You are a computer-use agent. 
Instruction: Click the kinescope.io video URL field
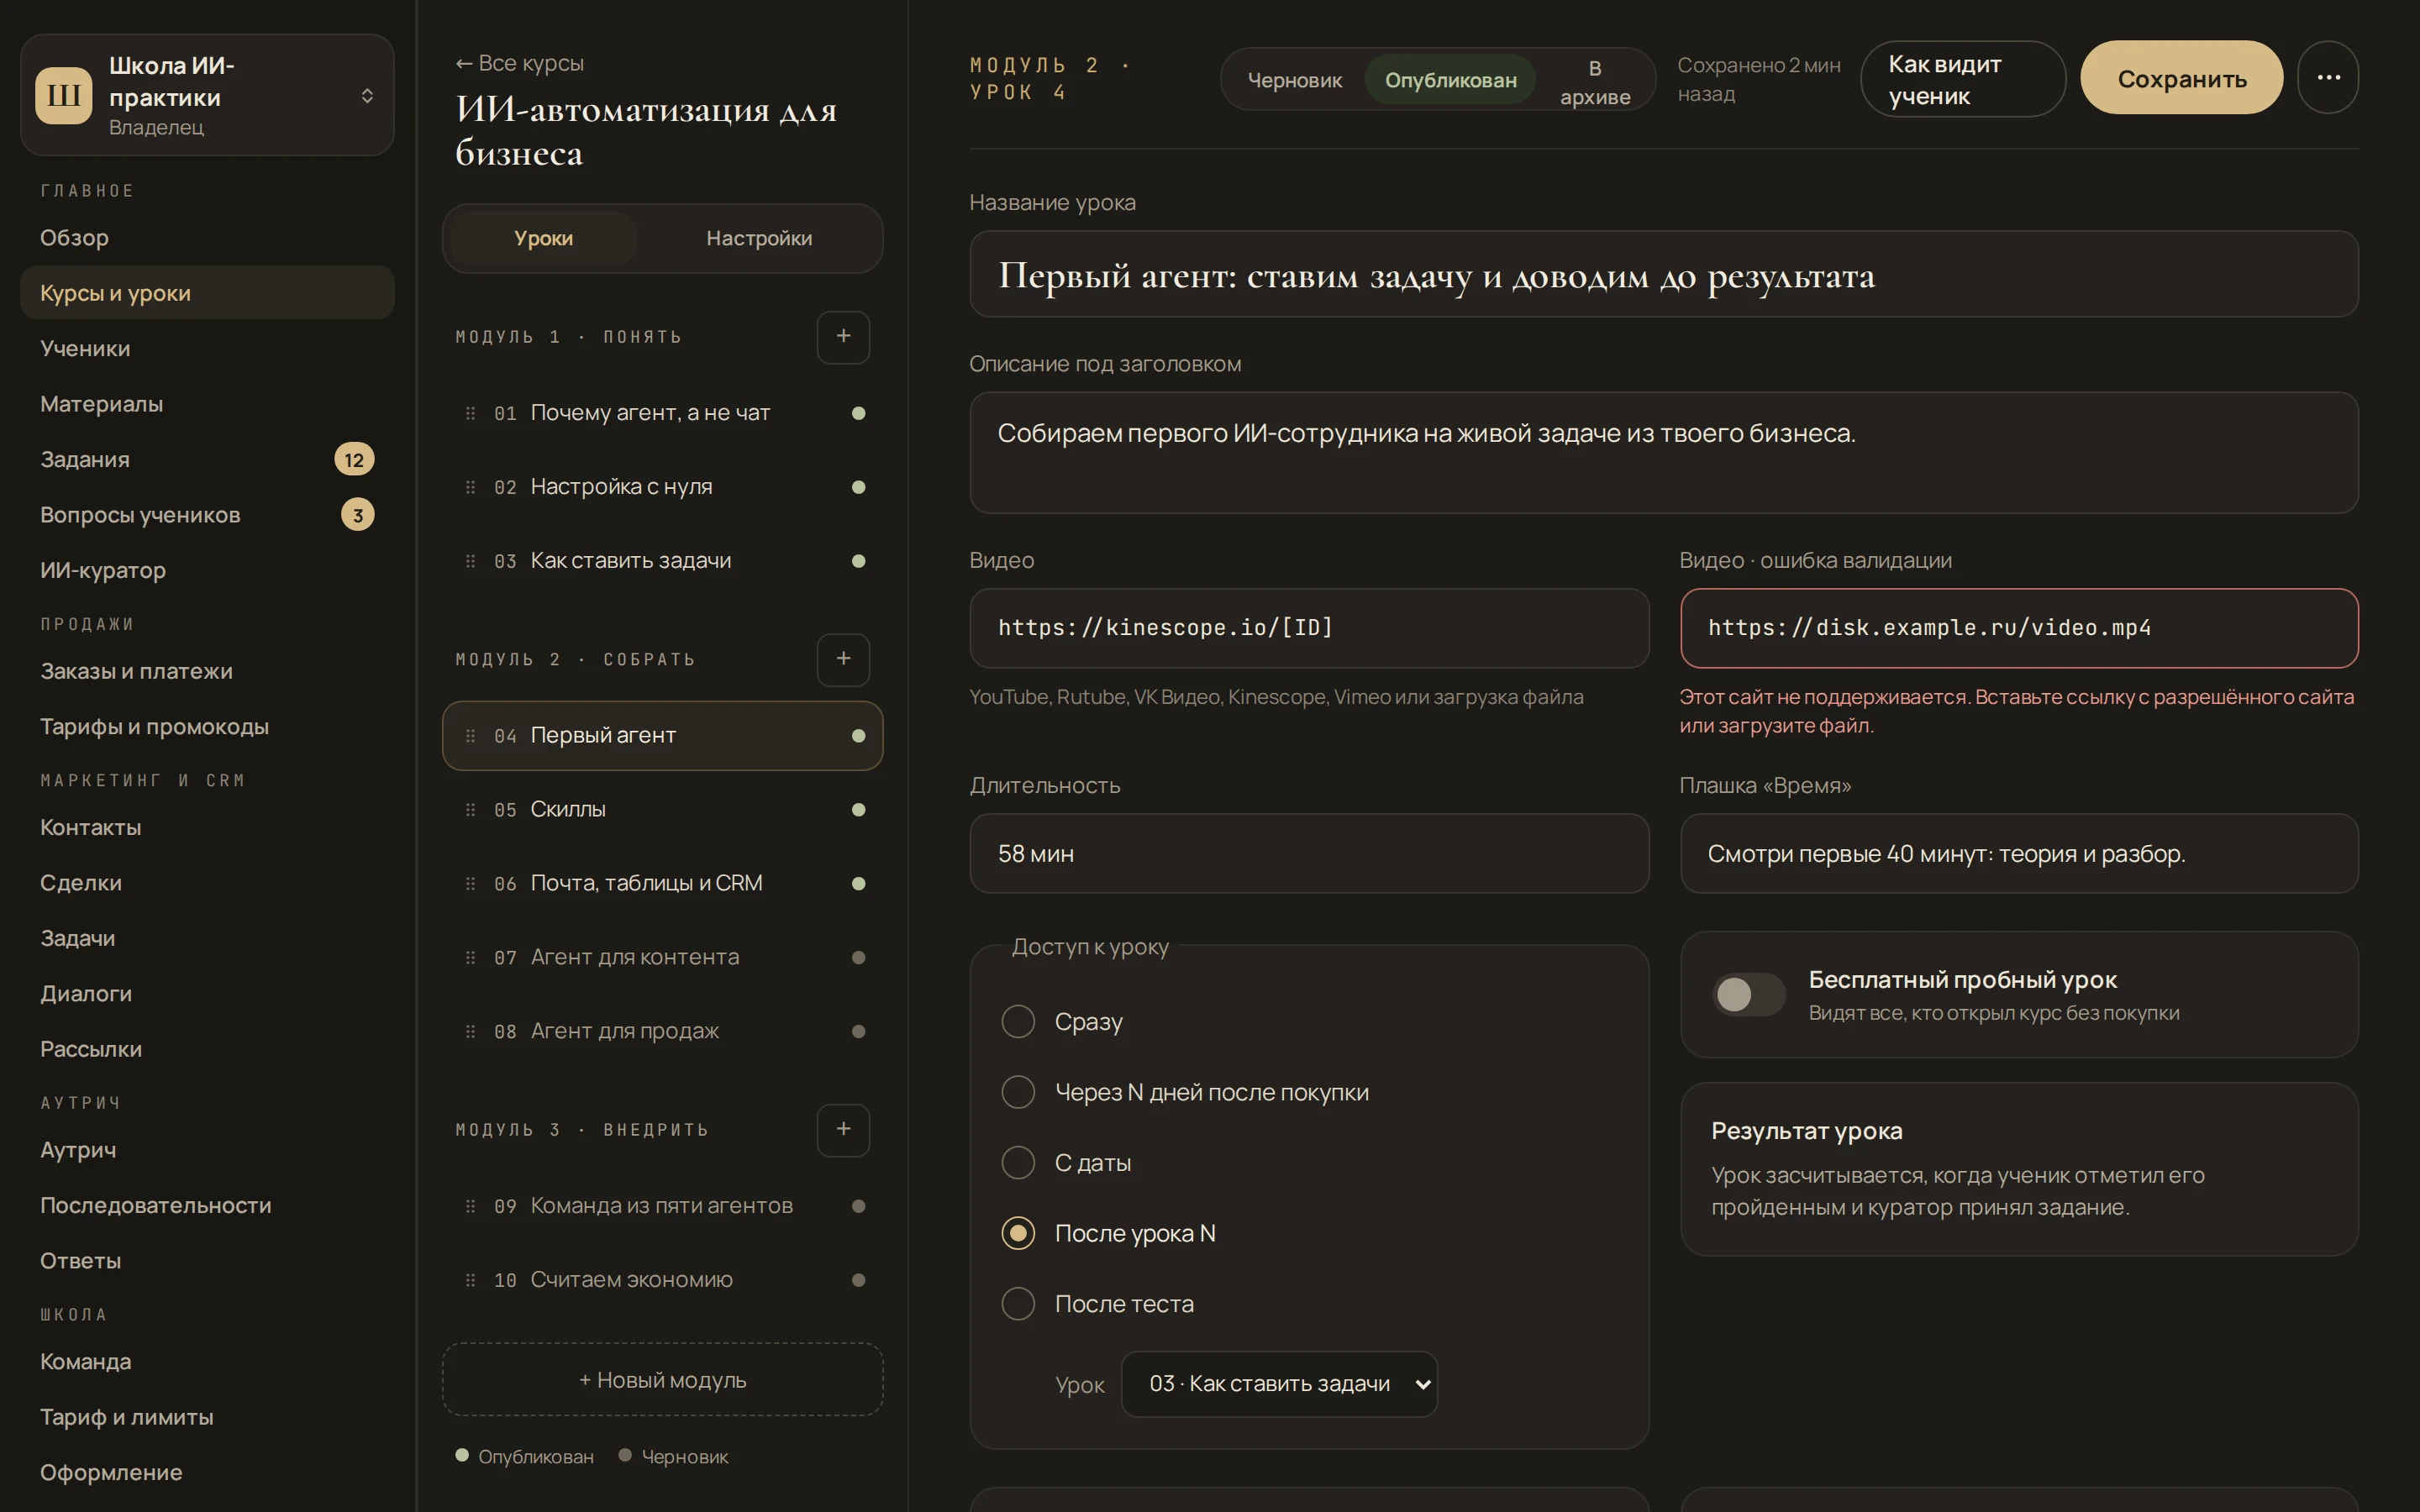point(1309,628)
